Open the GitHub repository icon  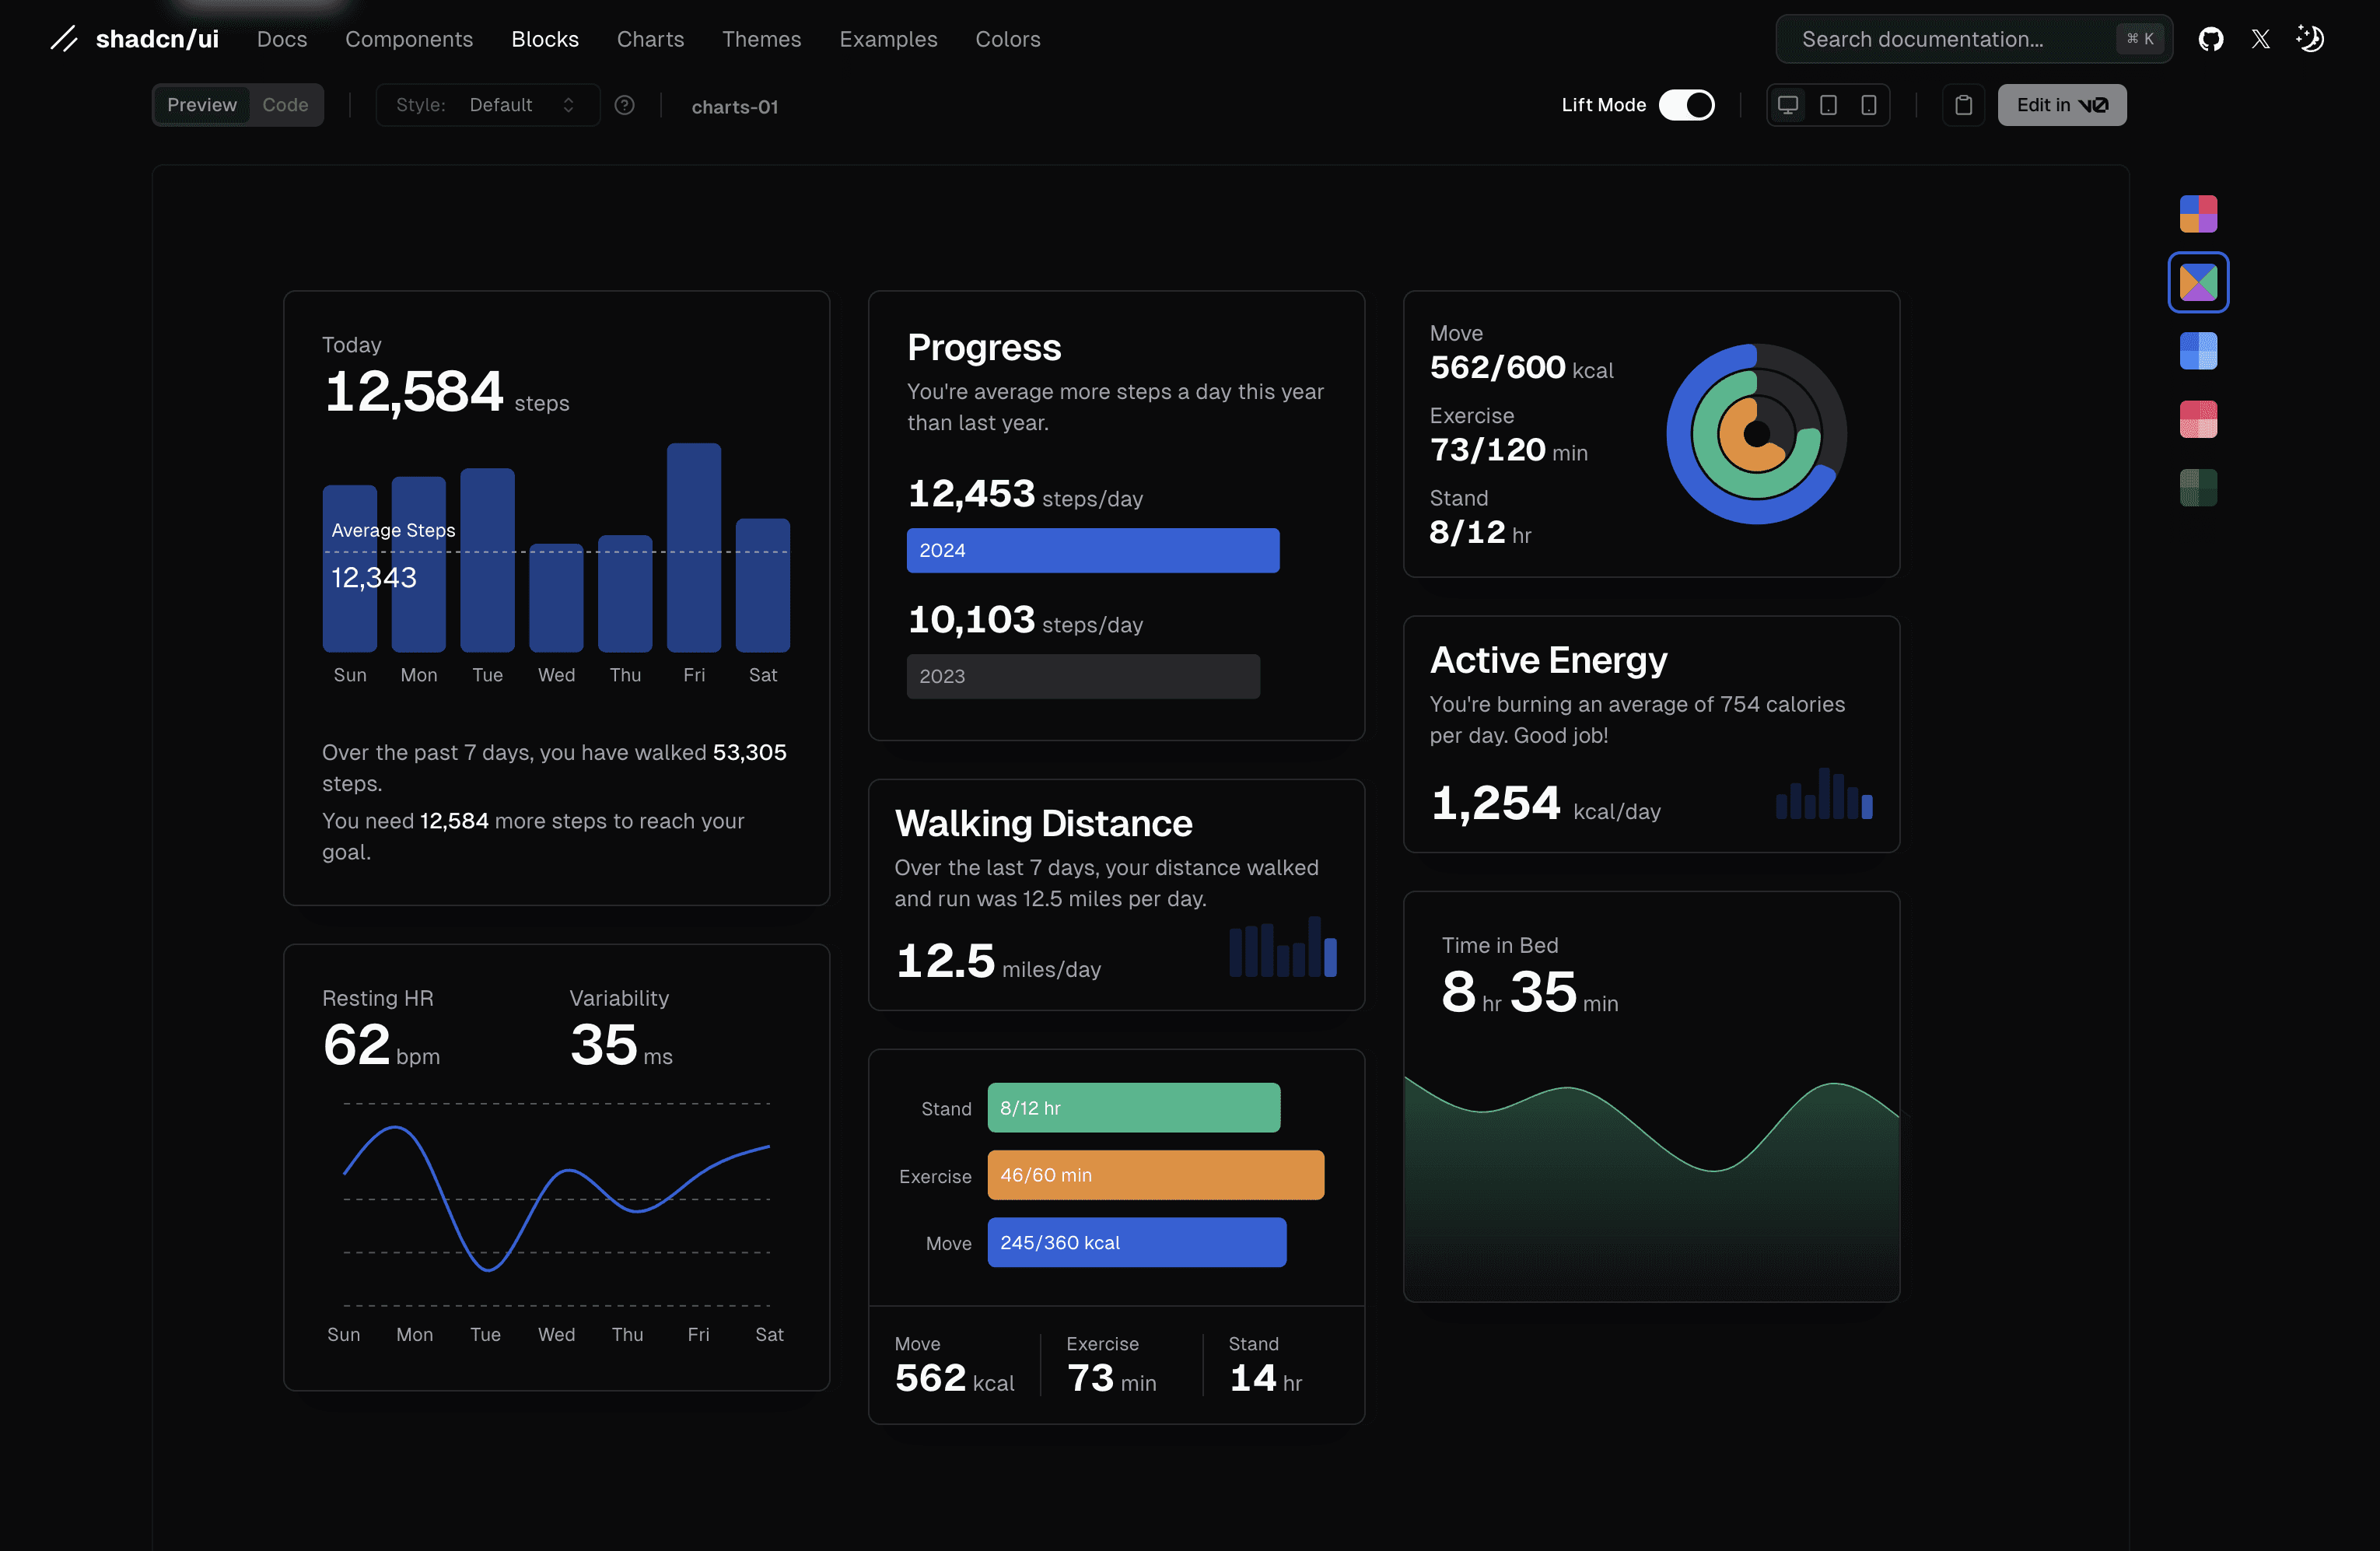click(x=2210, y=39)
